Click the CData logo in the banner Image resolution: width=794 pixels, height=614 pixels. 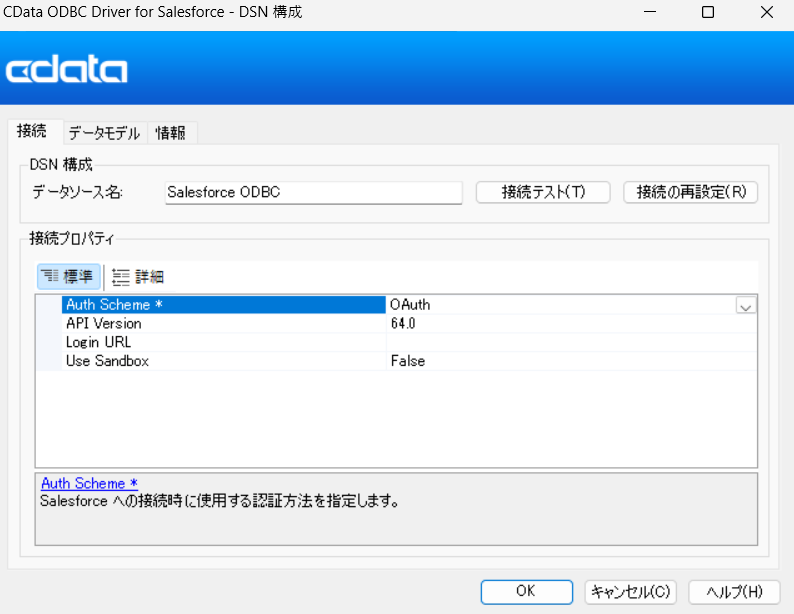[x=67, y=70]
